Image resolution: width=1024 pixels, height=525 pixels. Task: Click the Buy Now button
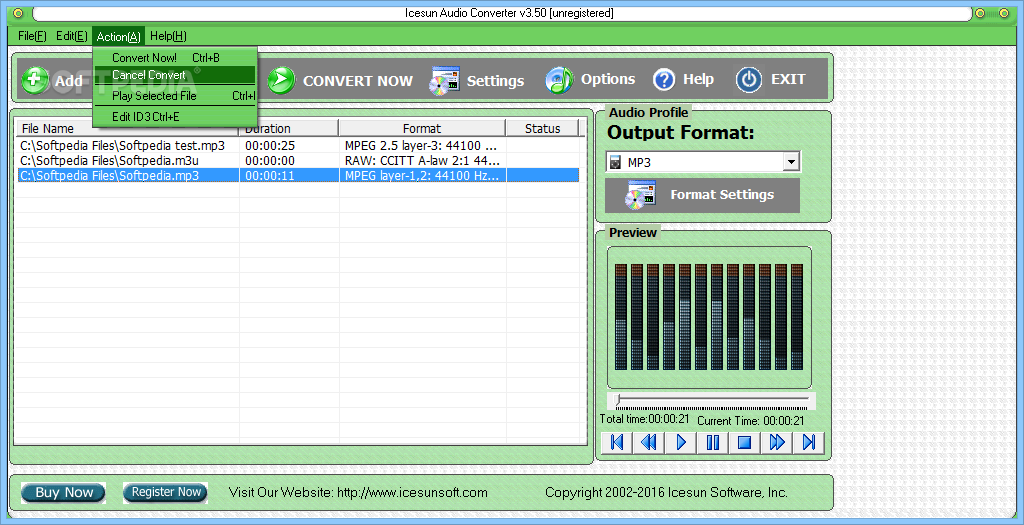63,493
